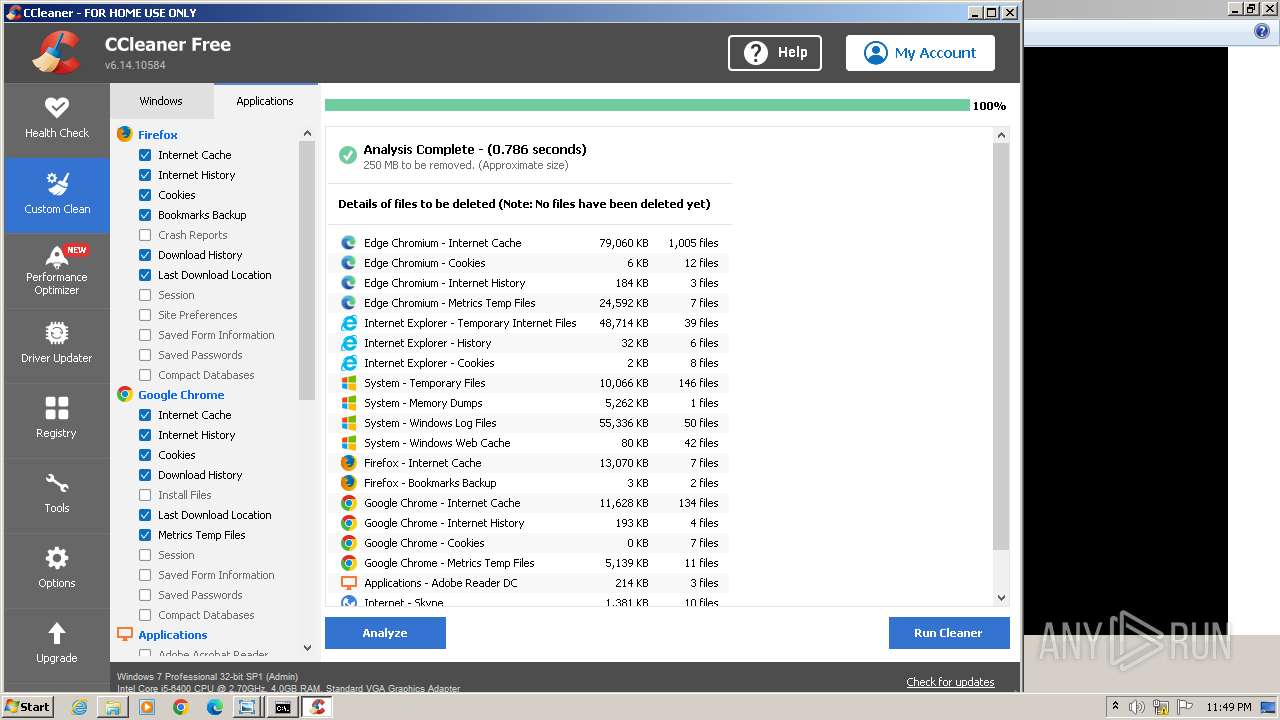Click the Help button
This screenshot has width=1280, height=720.
tap(775, 53)
